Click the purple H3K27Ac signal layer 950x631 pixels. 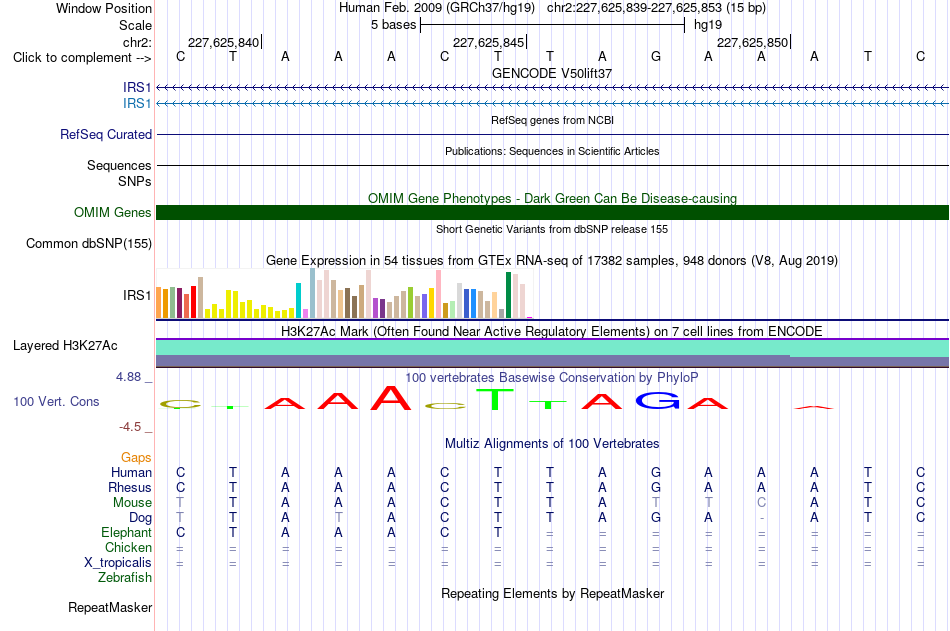[x=552, y=361]
